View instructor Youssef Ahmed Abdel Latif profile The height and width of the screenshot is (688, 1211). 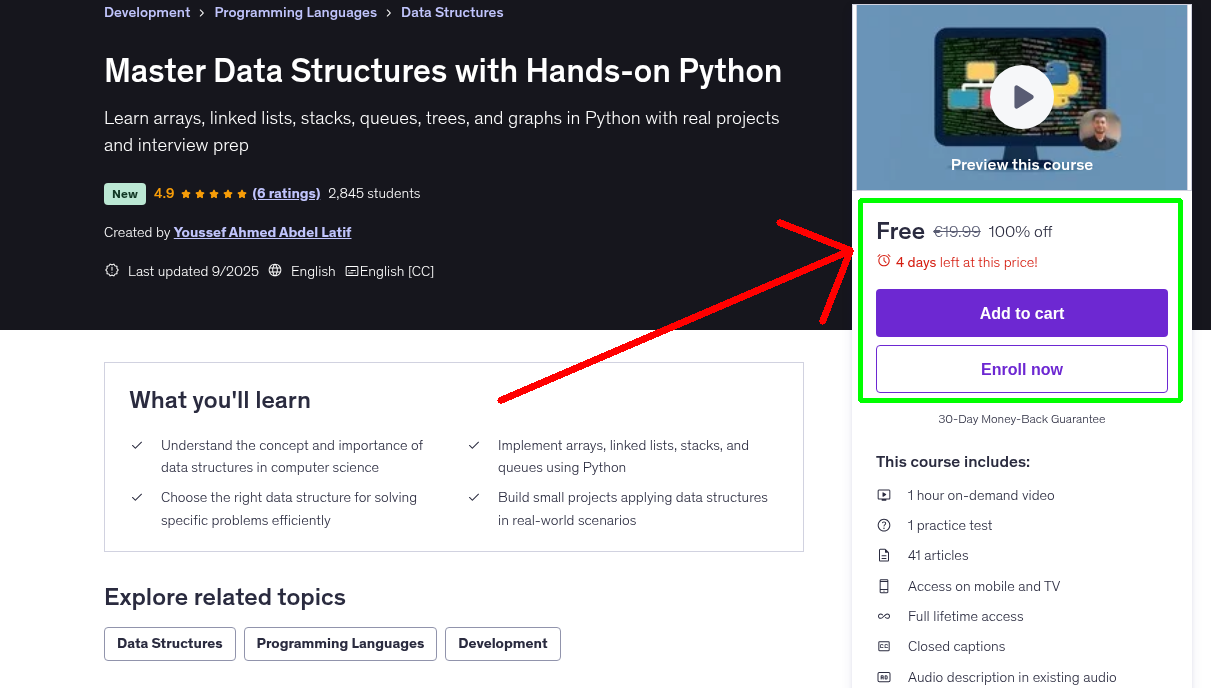[262, 232]
